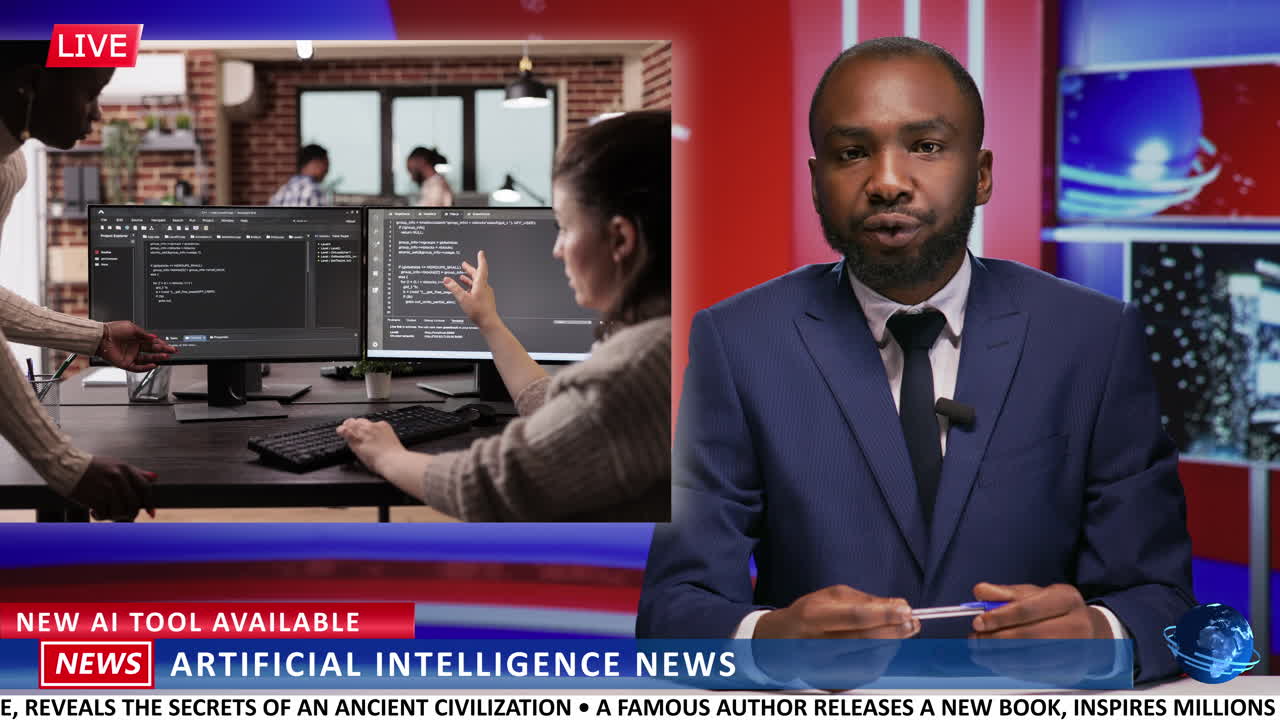1280x720 pixels.
Task: Click the Tasks view icon in the bottom panel
Action: (x=171, y=337)
